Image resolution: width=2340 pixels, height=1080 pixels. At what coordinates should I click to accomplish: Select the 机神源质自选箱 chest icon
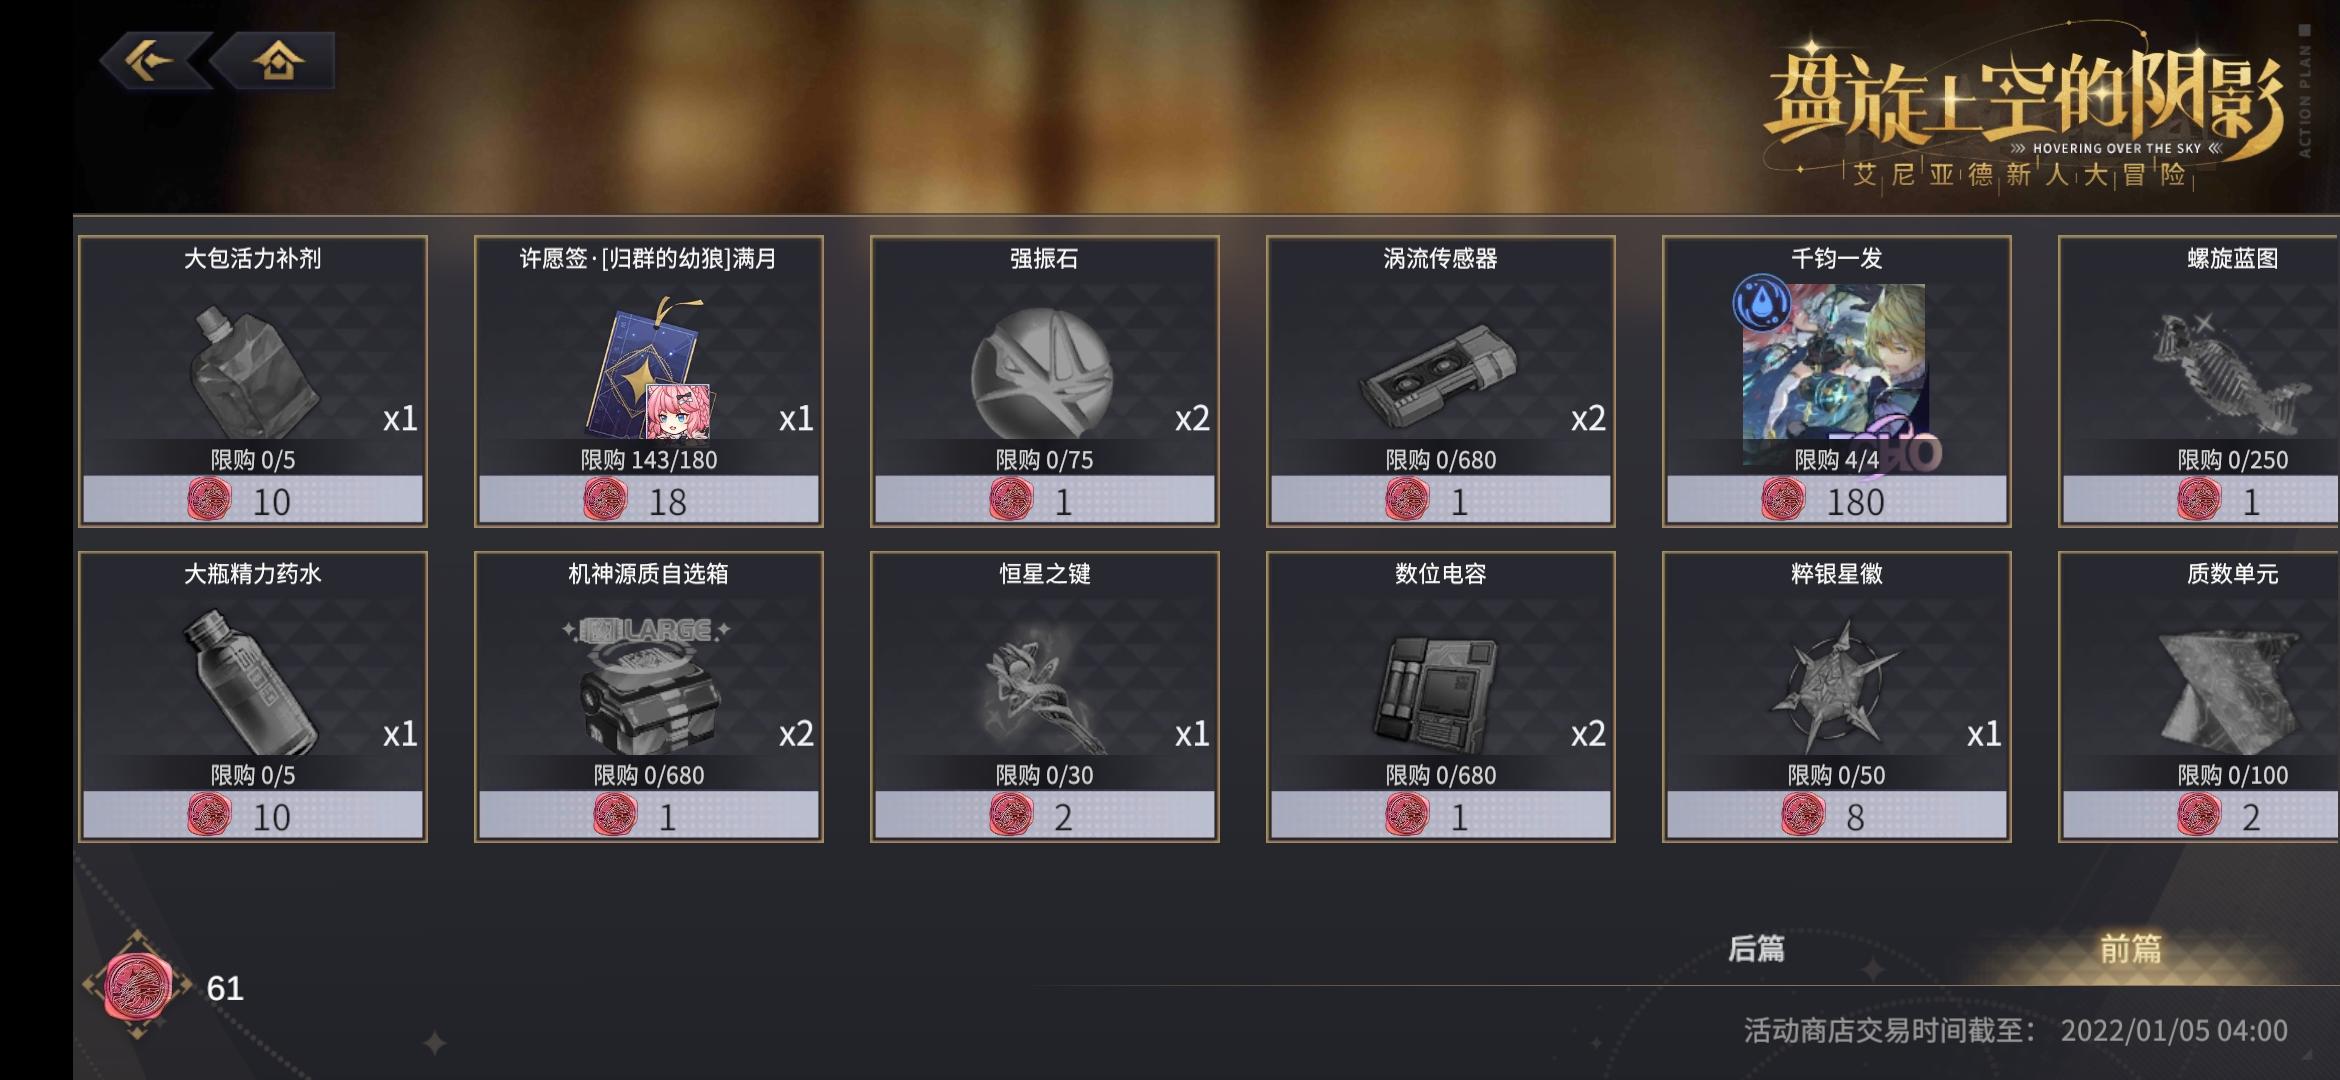click(649, 685)
